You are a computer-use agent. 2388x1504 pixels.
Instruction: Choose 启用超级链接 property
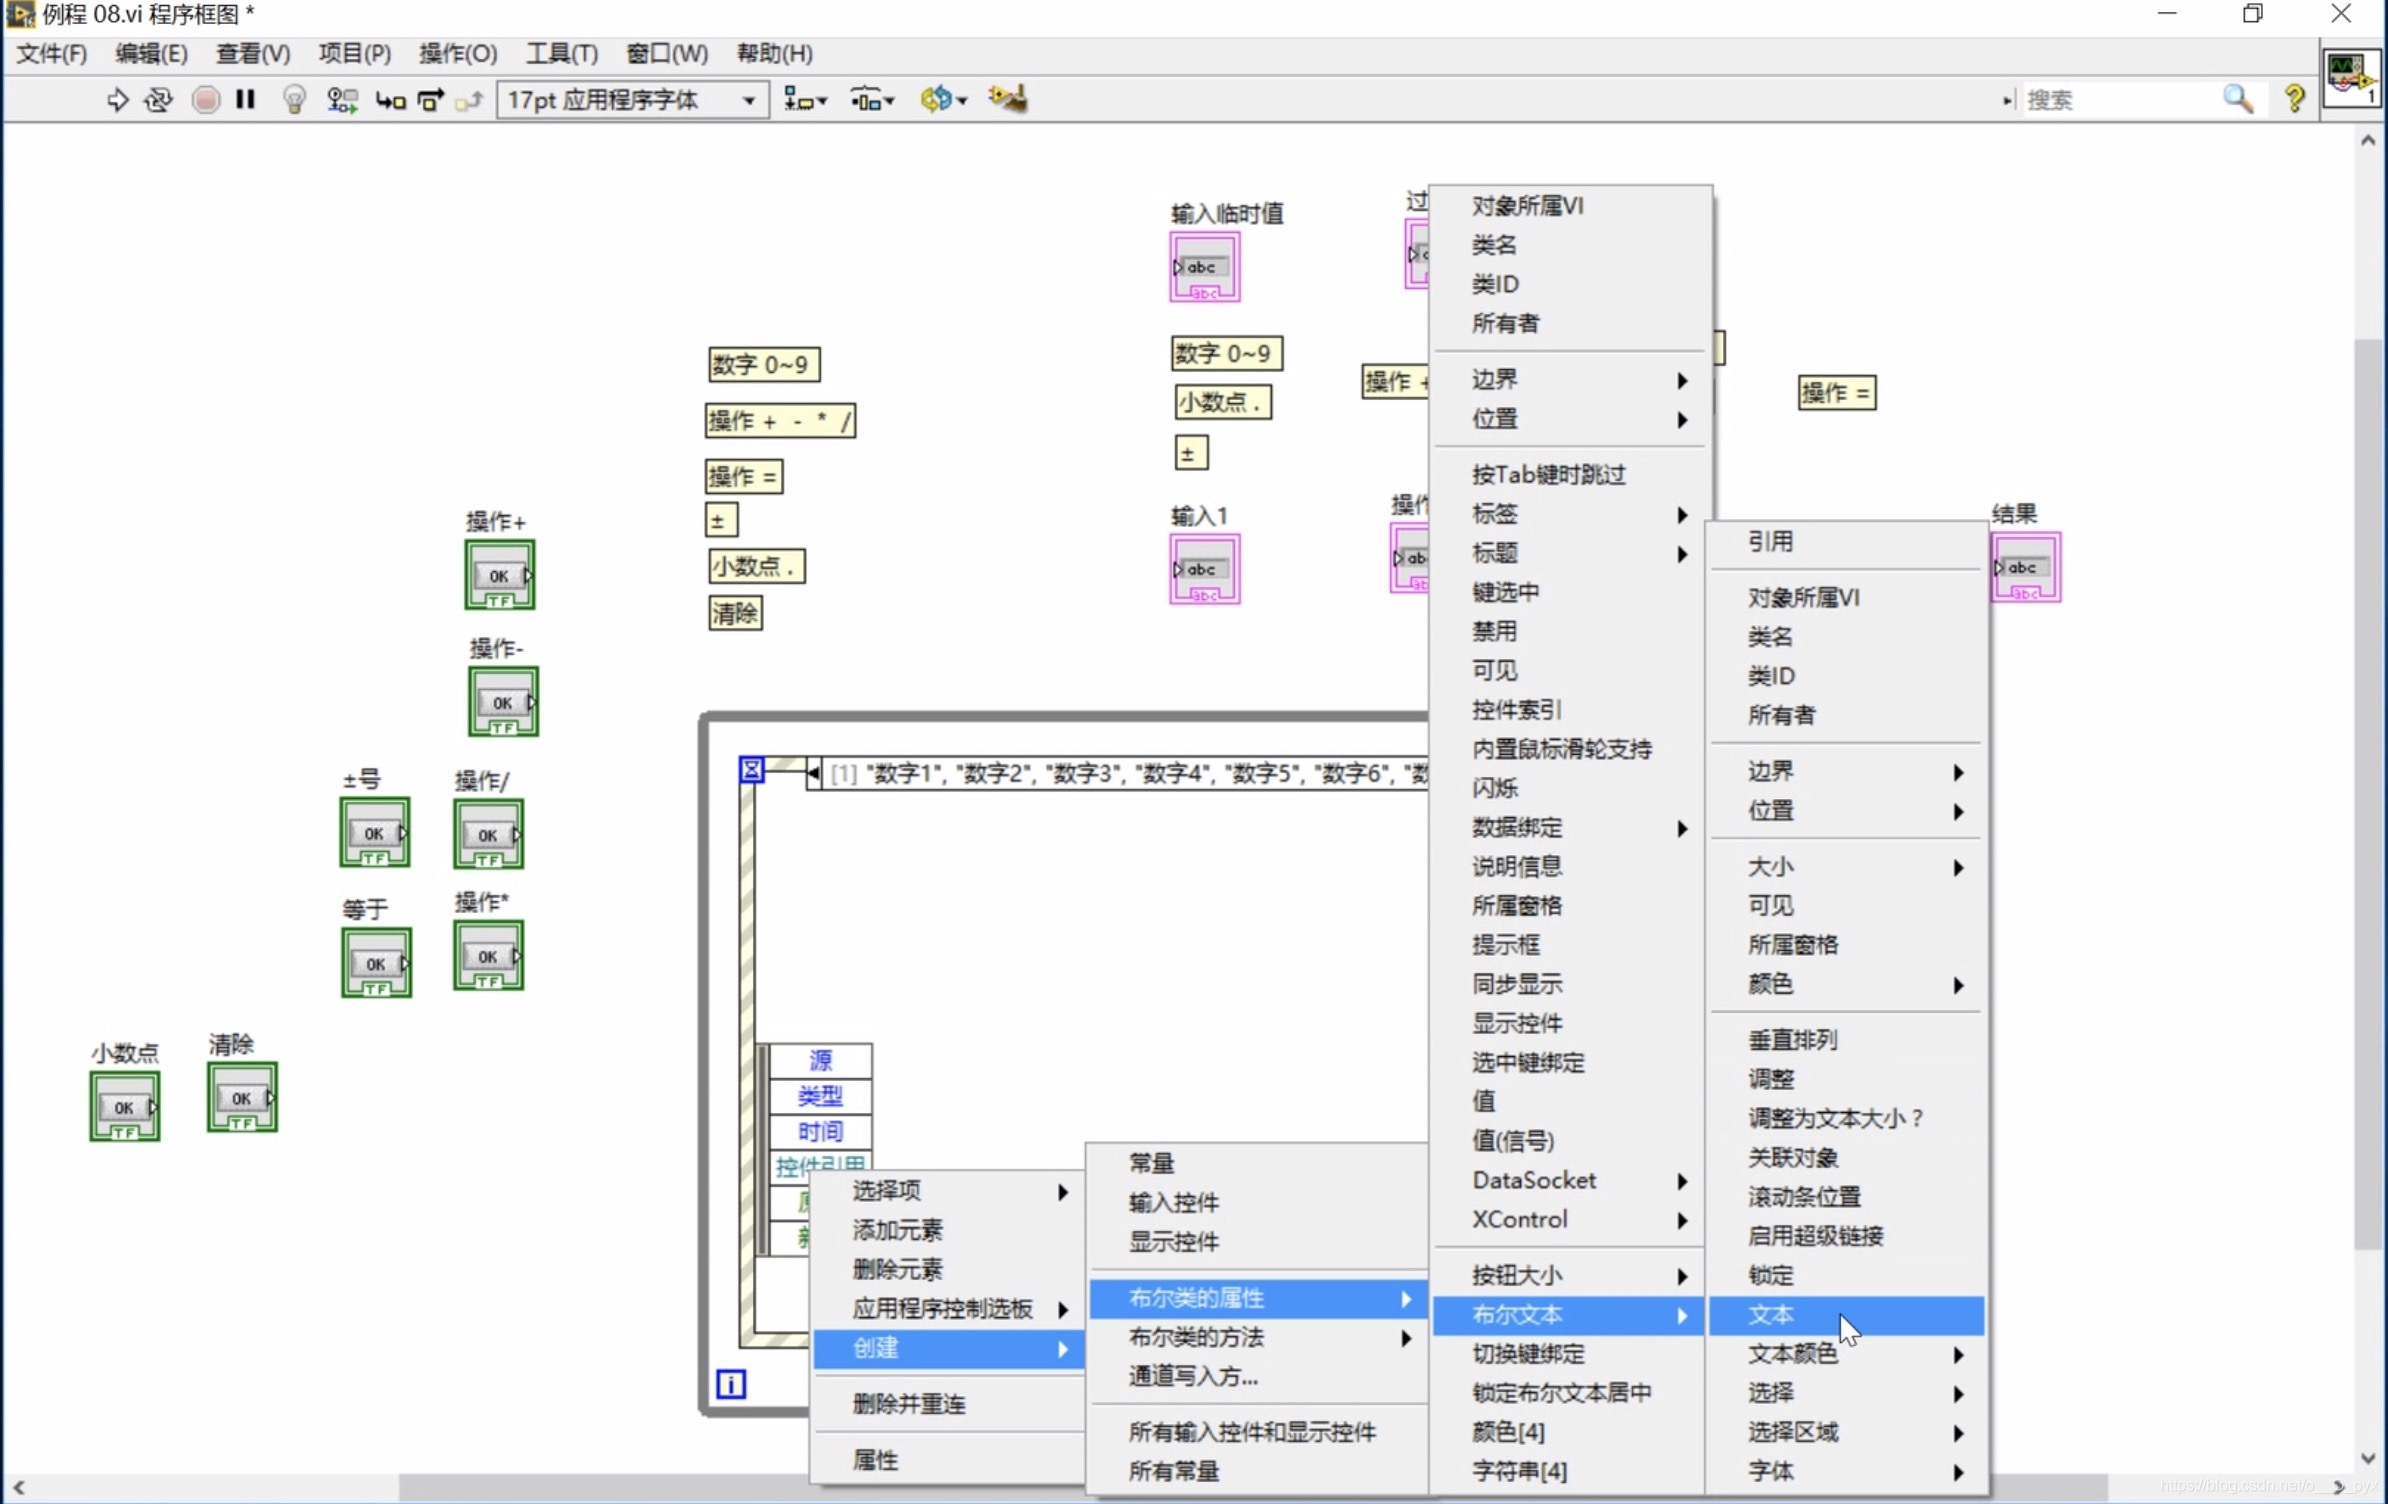point(1846,1236)
